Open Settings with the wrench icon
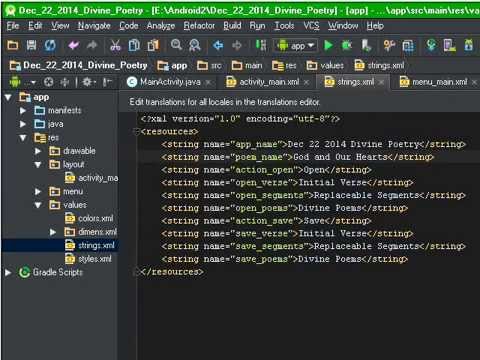480x360 pixels. 389,45
